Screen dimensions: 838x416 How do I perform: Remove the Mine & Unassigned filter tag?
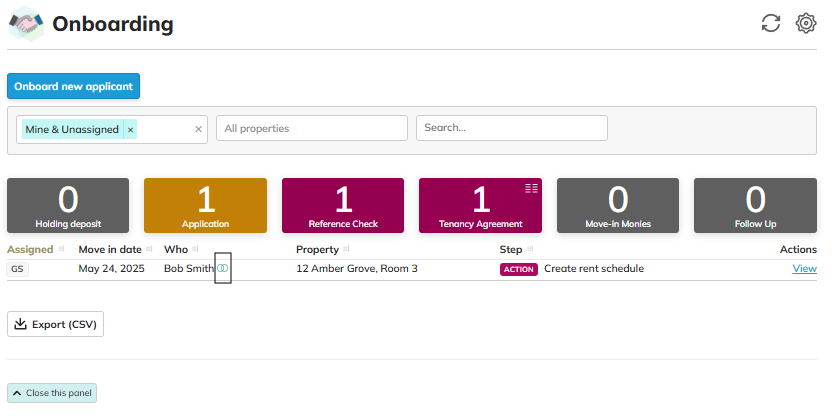click(x=130, y=130)
